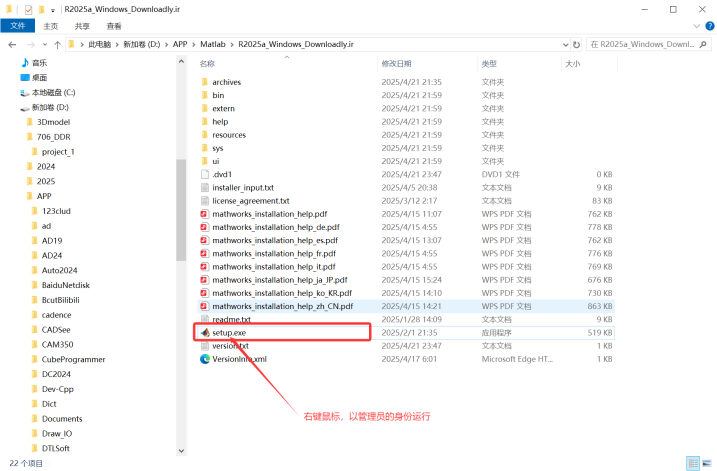Select APP in the address path
The image size is (717, 471).
click(x=180, y=44)
